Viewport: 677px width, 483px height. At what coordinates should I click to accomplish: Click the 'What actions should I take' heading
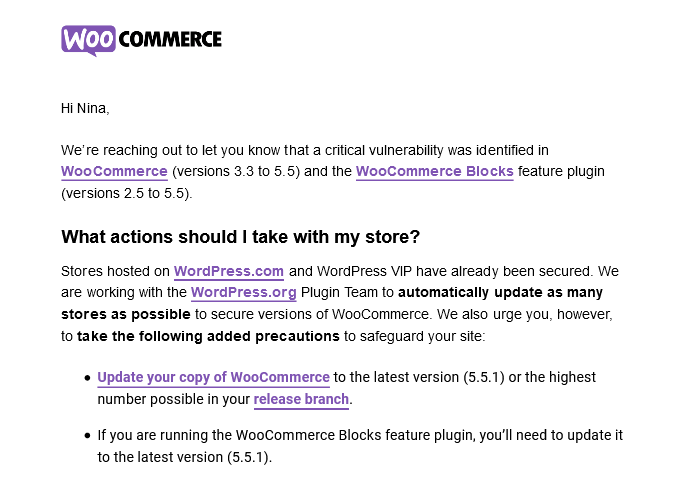[240, 237]
